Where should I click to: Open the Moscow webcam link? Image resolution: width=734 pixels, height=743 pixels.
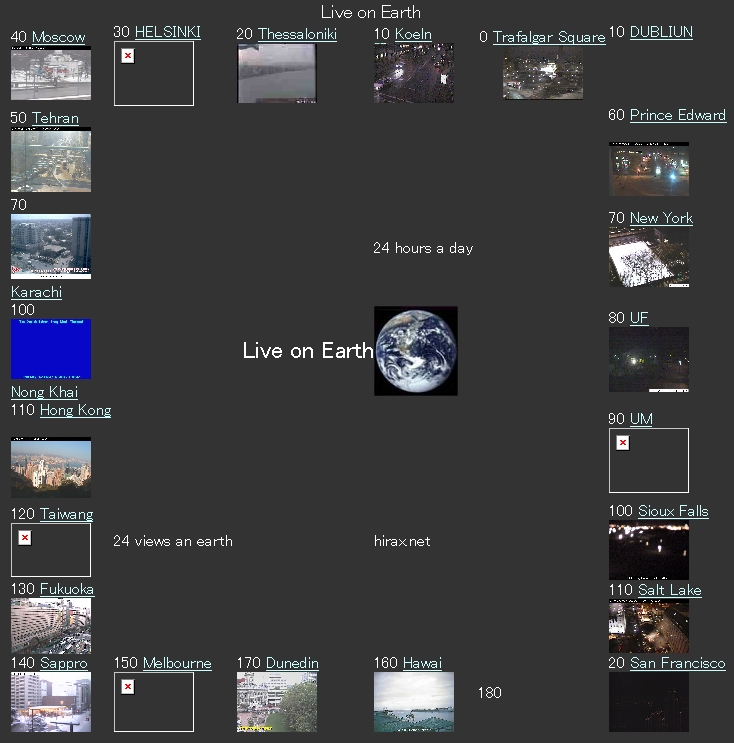pos(58,37)
